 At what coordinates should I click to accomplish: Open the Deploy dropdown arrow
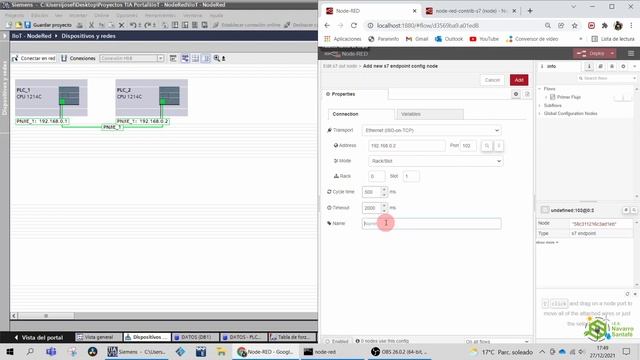[x=612, y=53]
